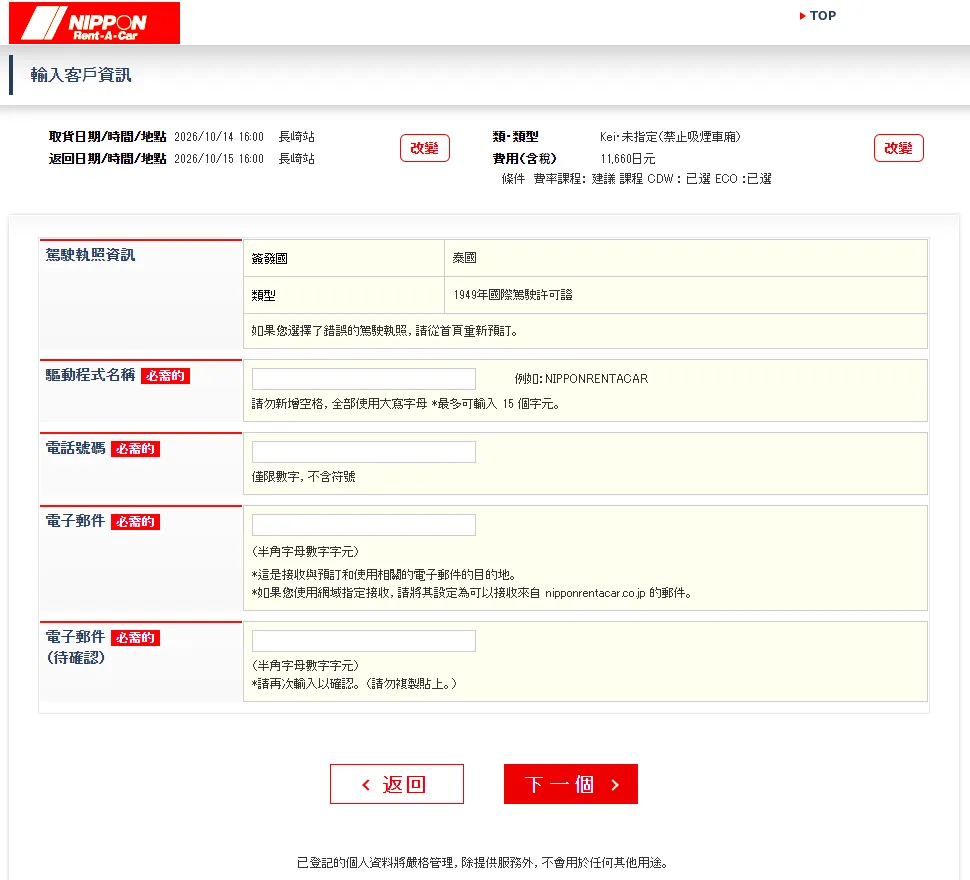Click 改變 button beside pickup date details
Screen dimensions: 970x880
coord(424,148)
